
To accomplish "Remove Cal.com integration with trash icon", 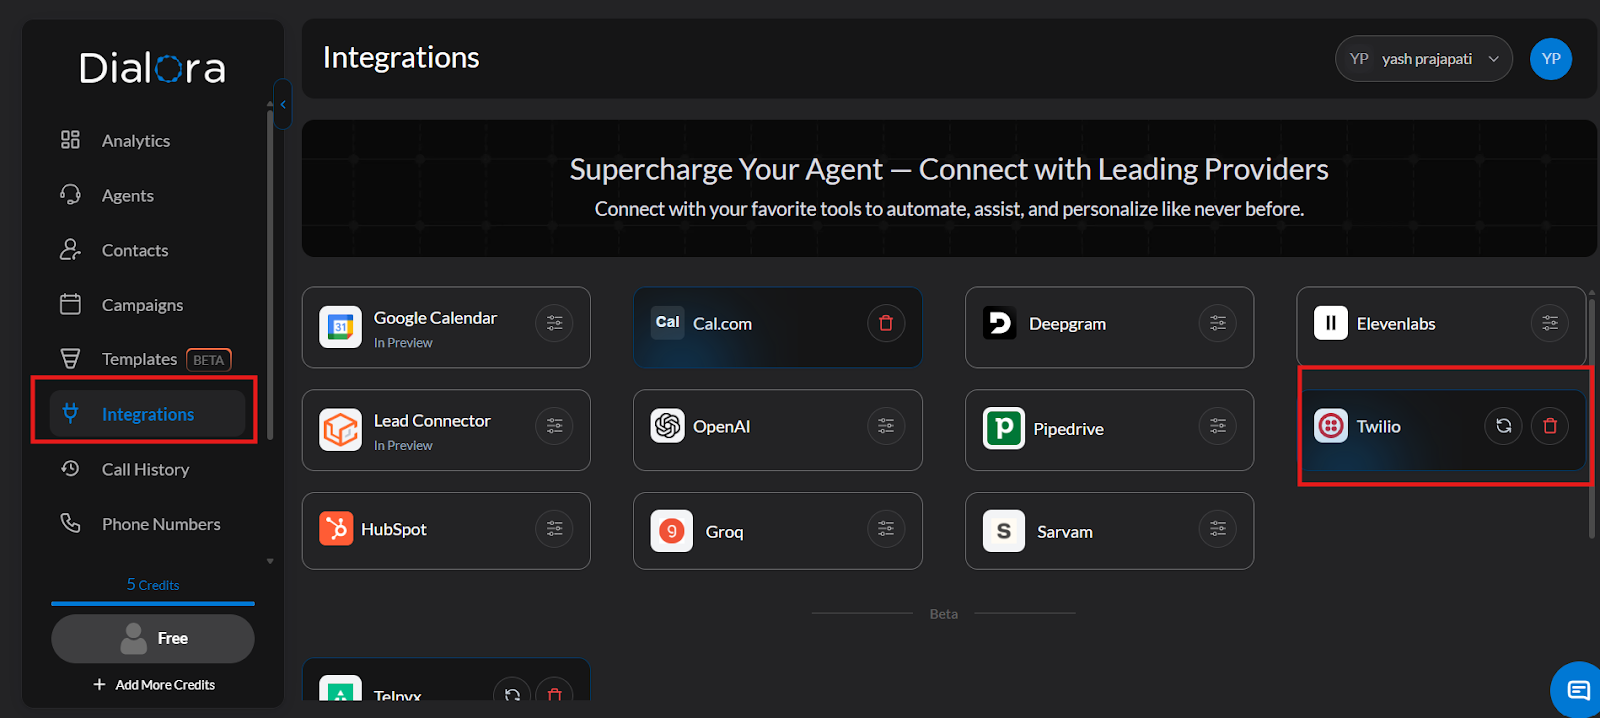I will [885, 323].
